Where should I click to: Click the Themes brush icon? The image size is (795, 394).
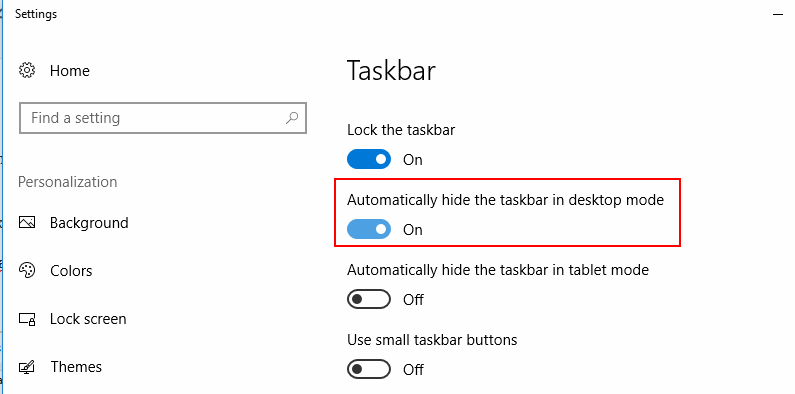click(27, 367)
